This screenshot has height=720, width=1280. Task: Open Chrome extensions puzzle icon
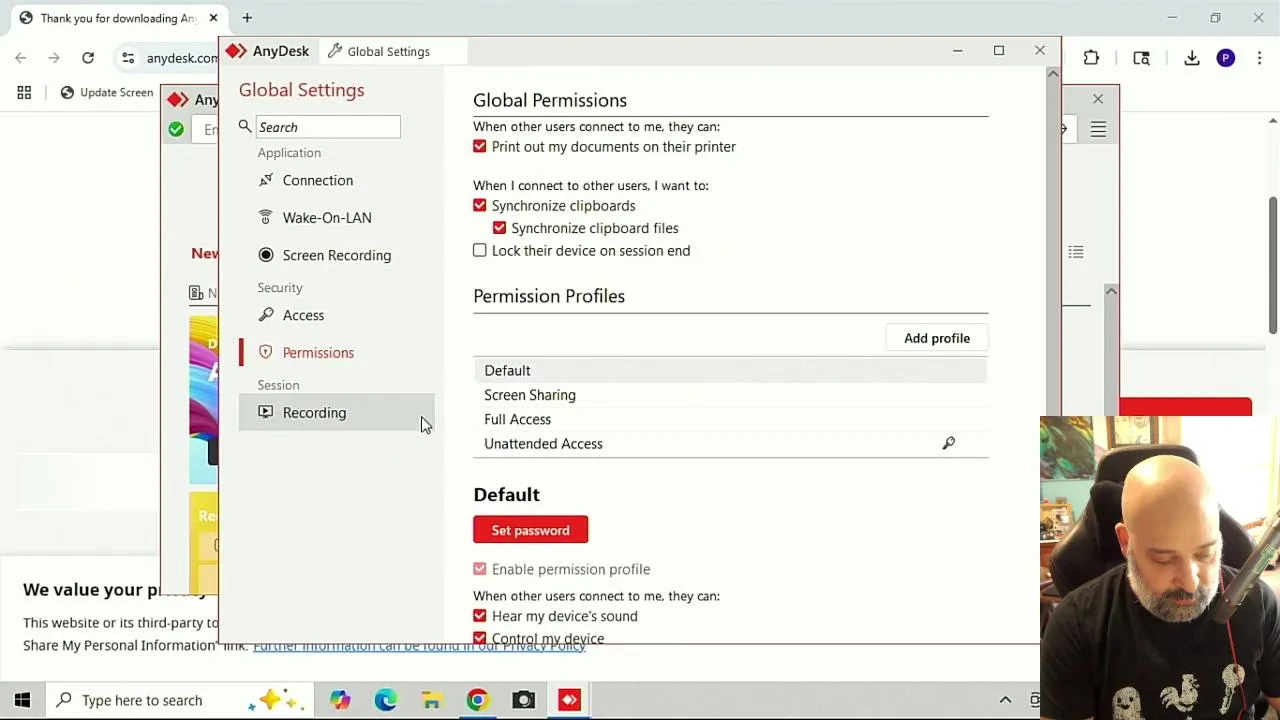click(x=1091, y=58)
